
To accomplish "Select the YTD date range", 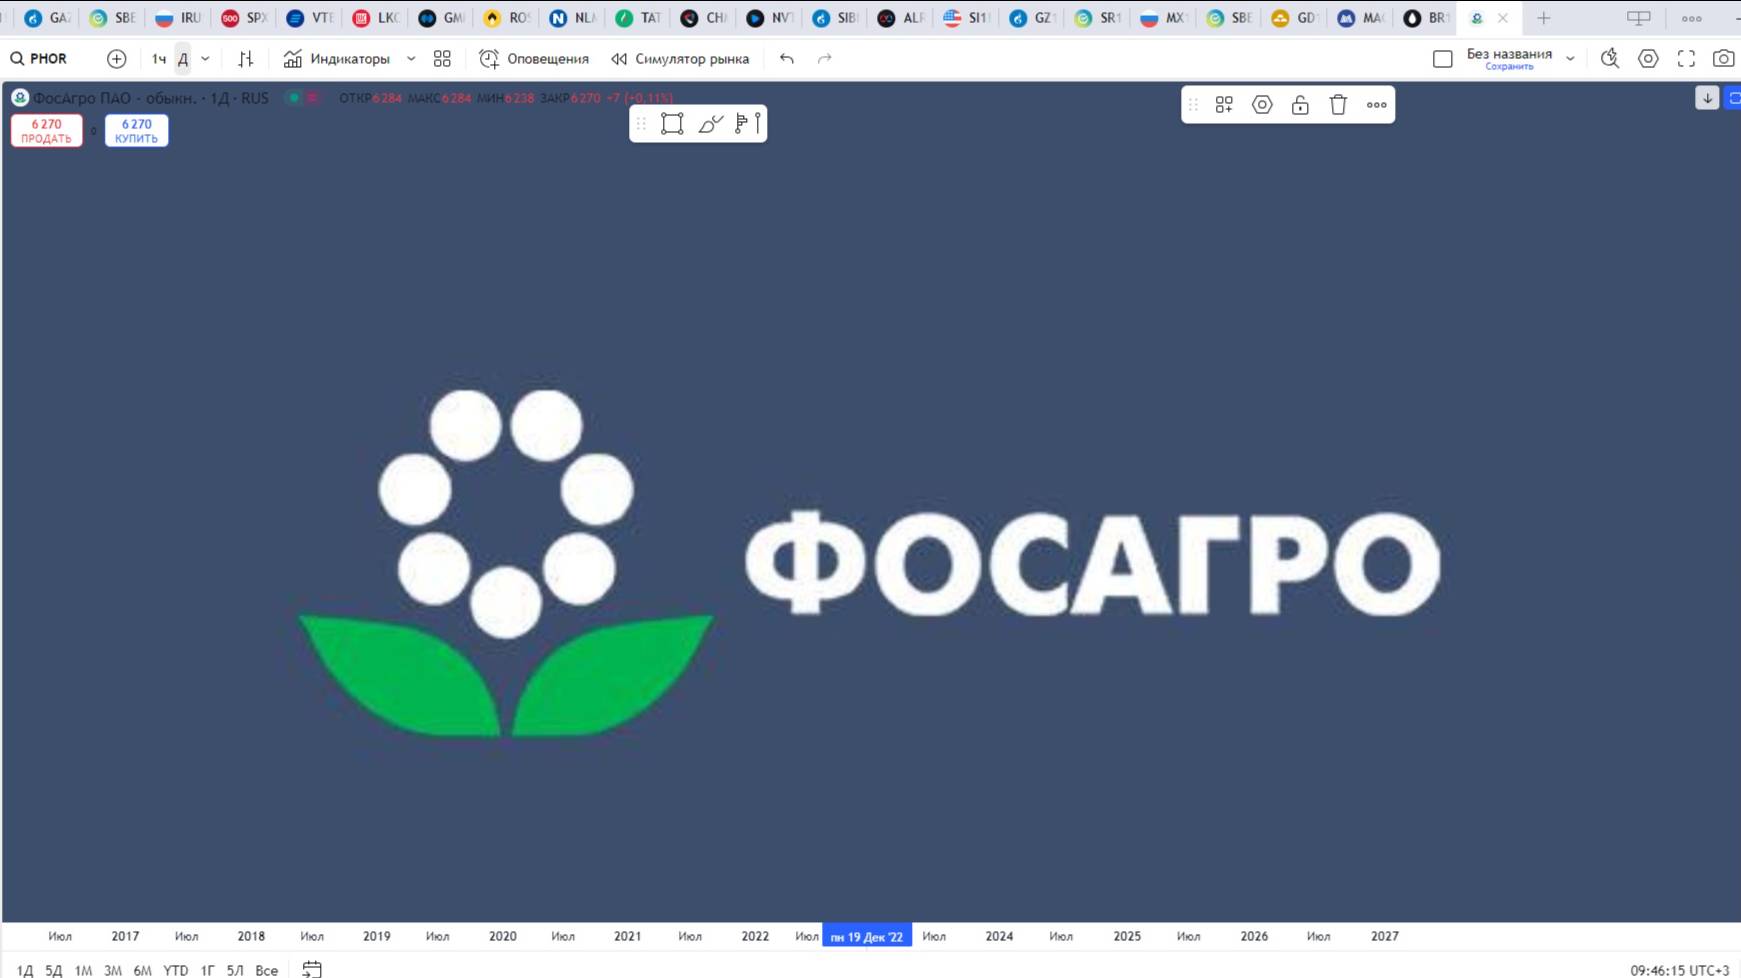I will tap(176, 970).
